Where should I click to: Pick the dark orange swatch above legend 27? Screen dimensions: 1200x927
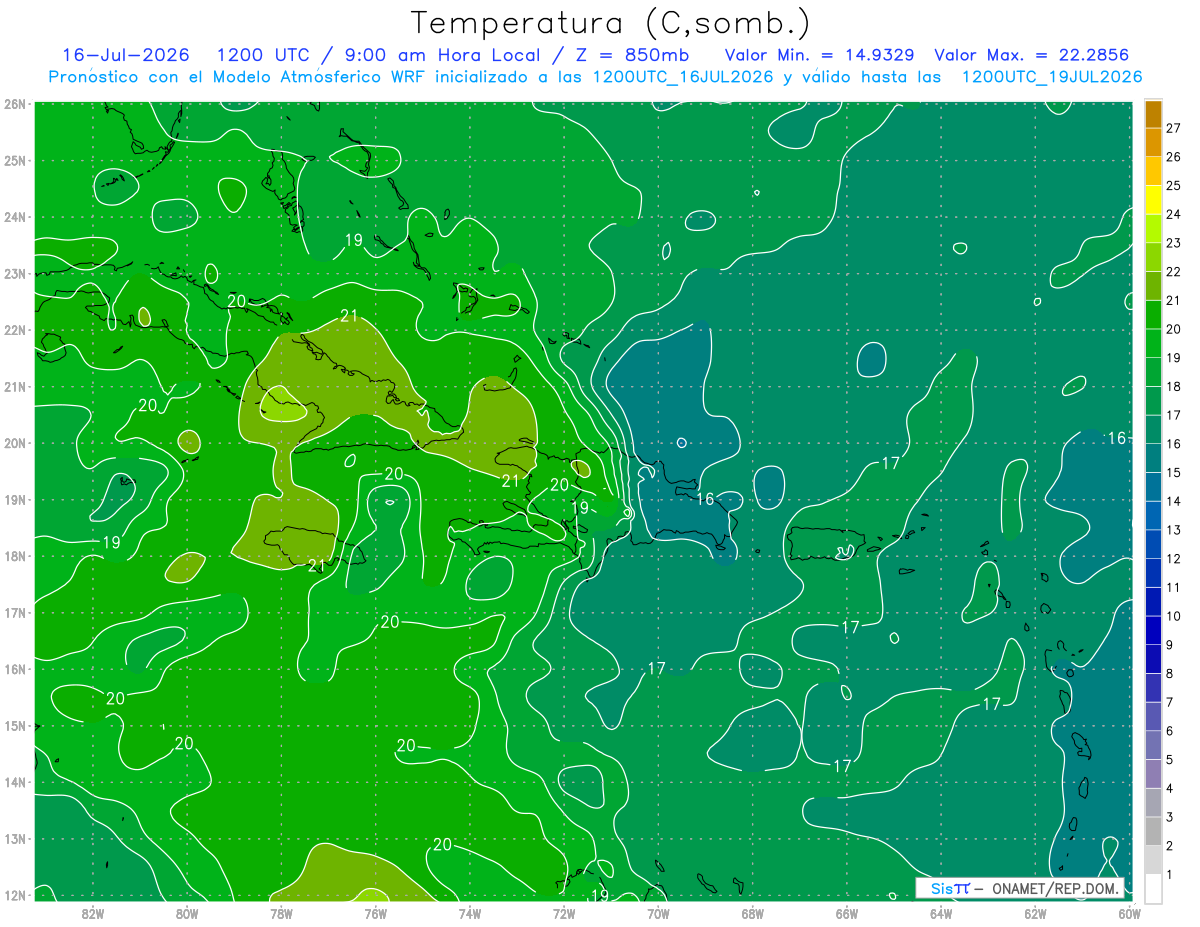1153,114
